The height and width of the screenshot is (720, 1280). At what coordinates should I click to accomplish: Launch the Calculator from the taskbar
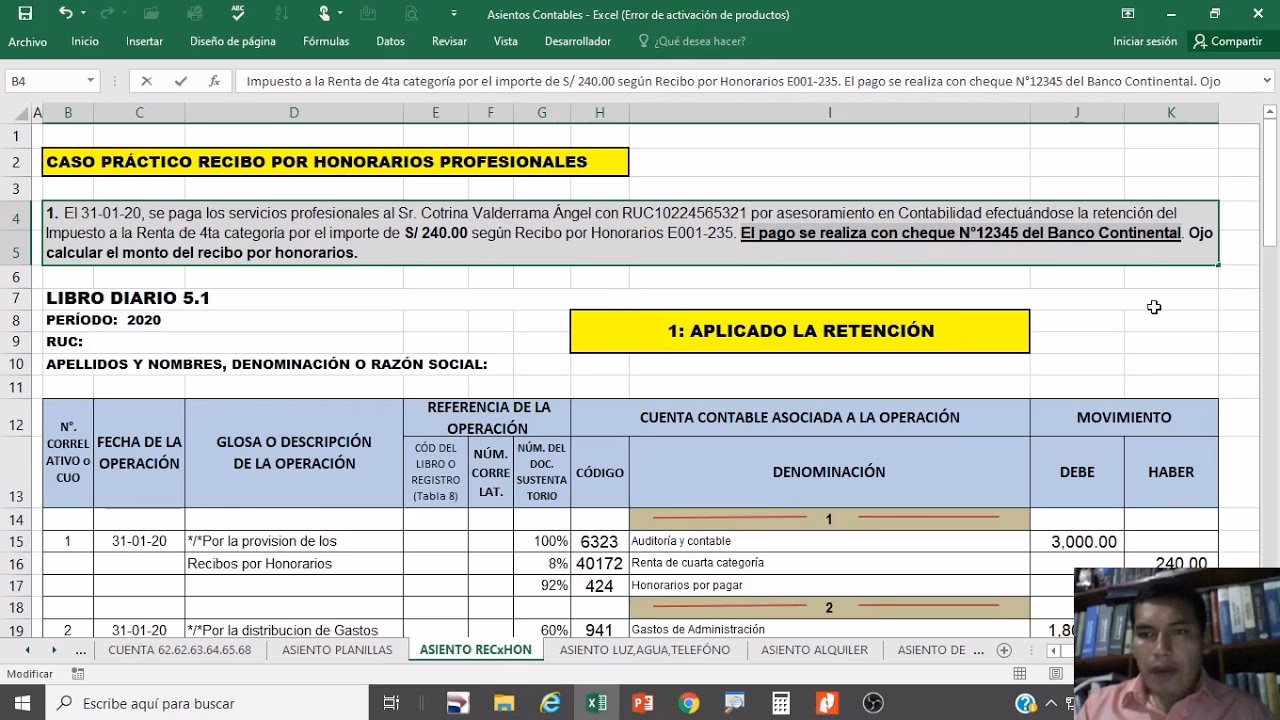(x=780, y=703)
